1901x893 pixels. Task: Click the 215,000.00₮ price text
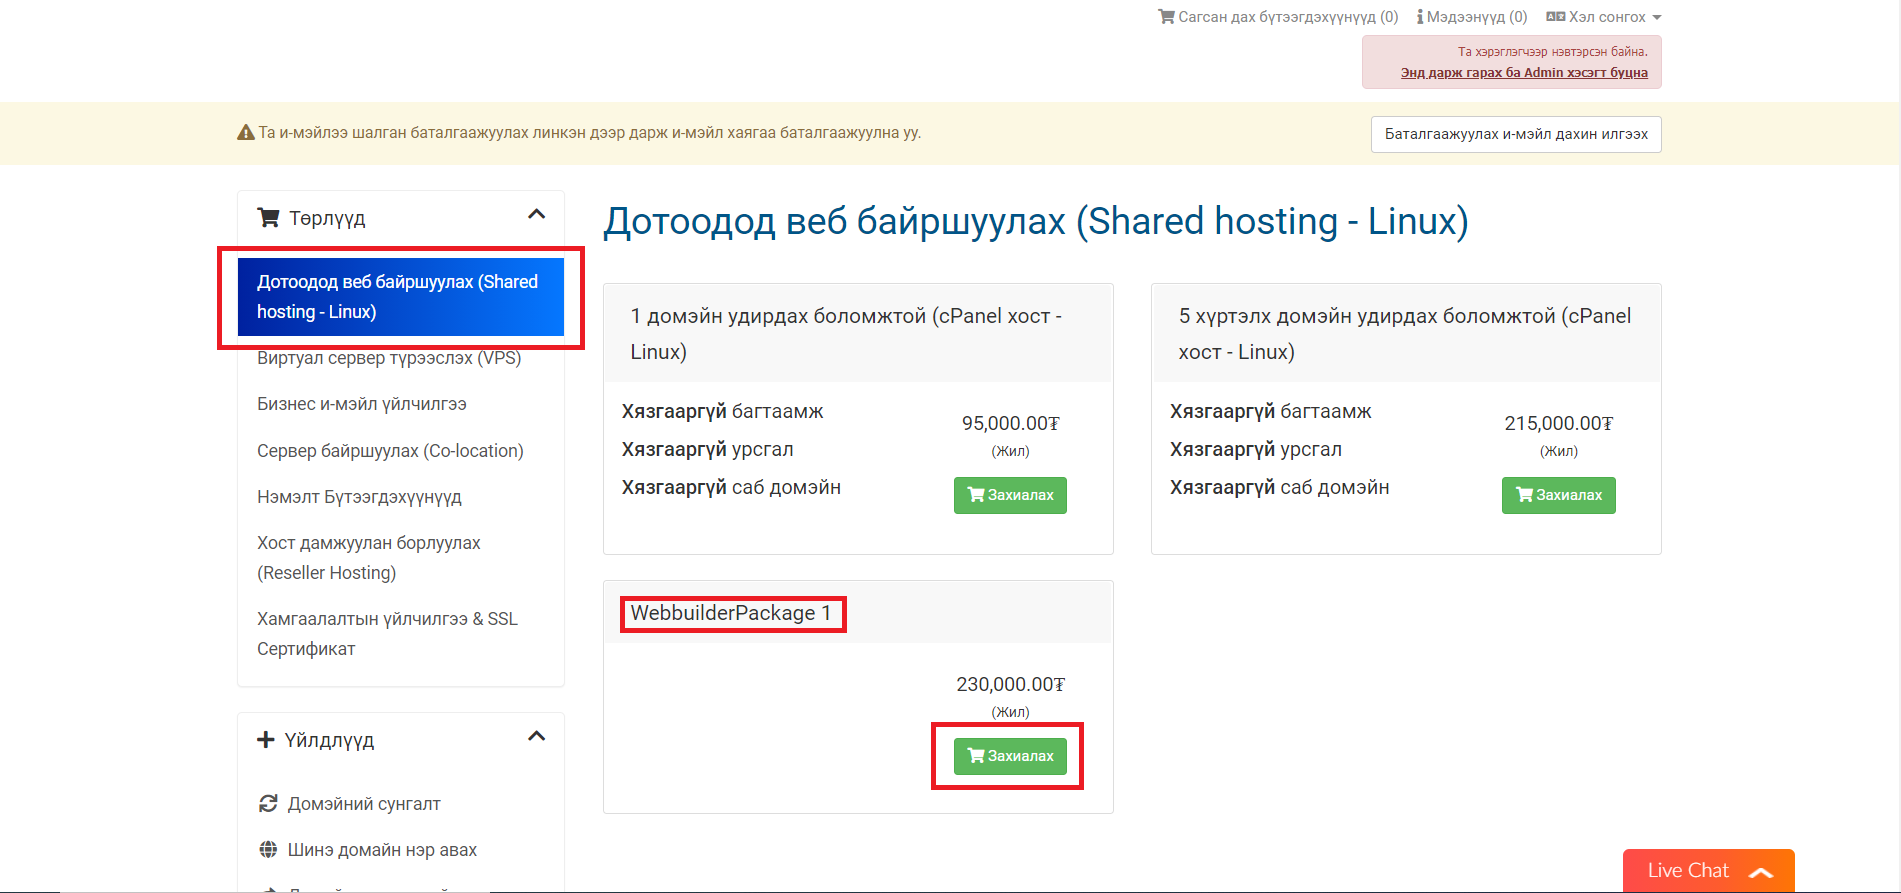[x=1558, y=424]
